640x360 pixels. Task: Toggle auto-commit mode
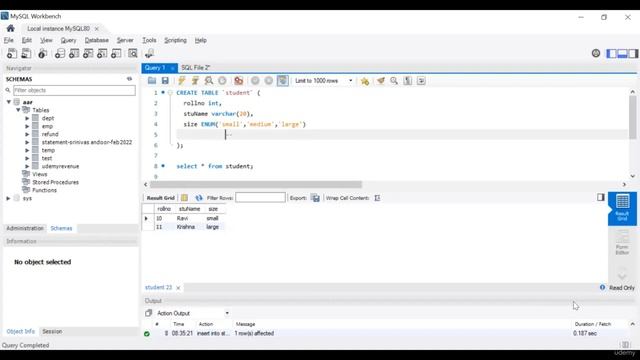click(282, 81)
